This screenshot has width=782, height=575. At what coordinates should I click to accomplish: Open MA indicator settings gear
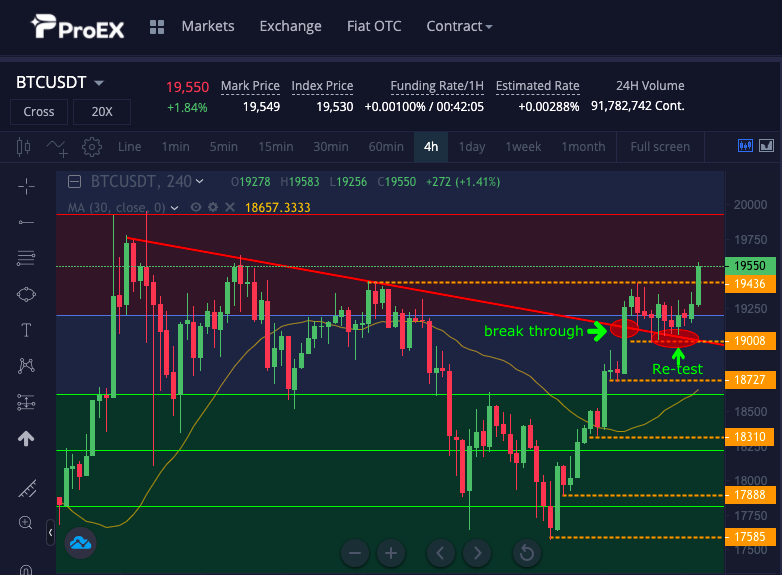[x=213, y=207]
